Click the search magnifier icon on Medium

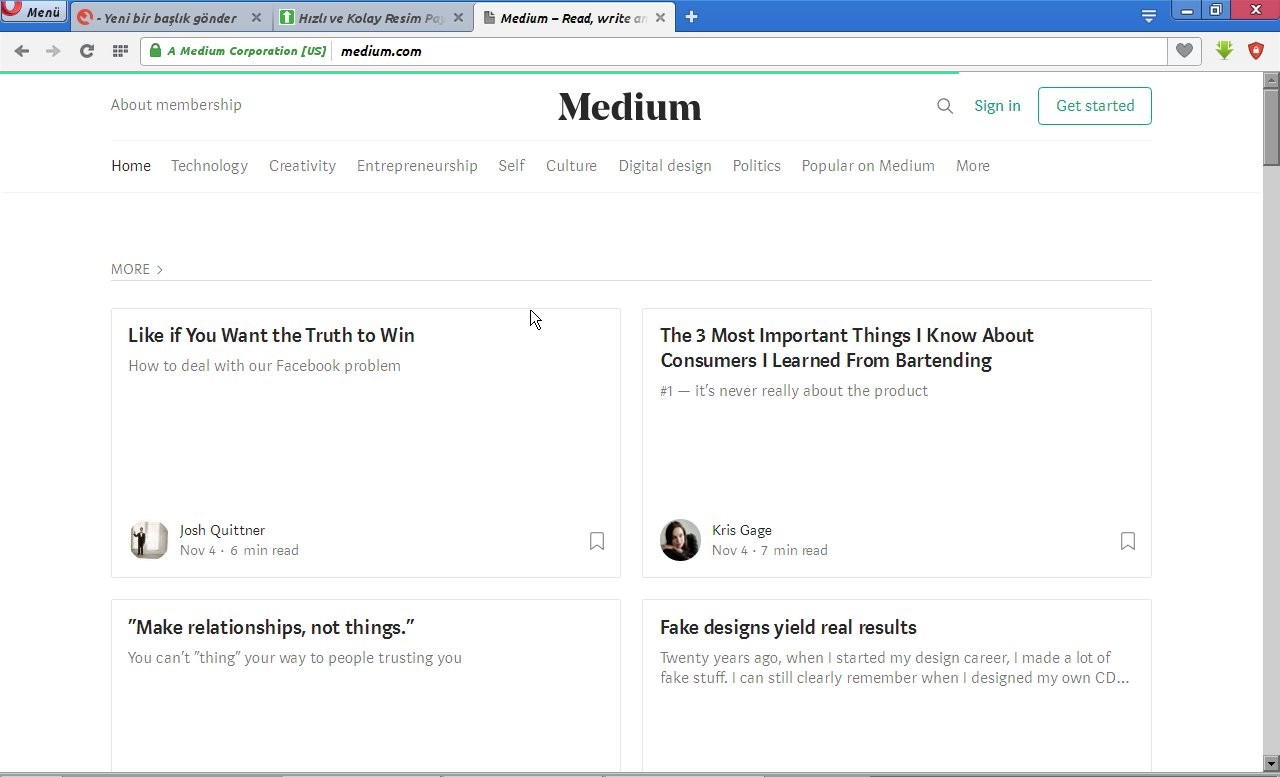point(944,106)
